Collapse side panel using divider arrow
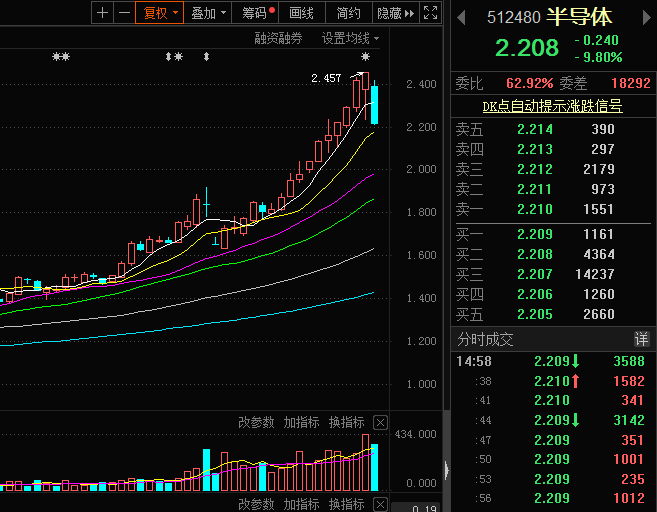657x512 pixels. tap(447, 470)
